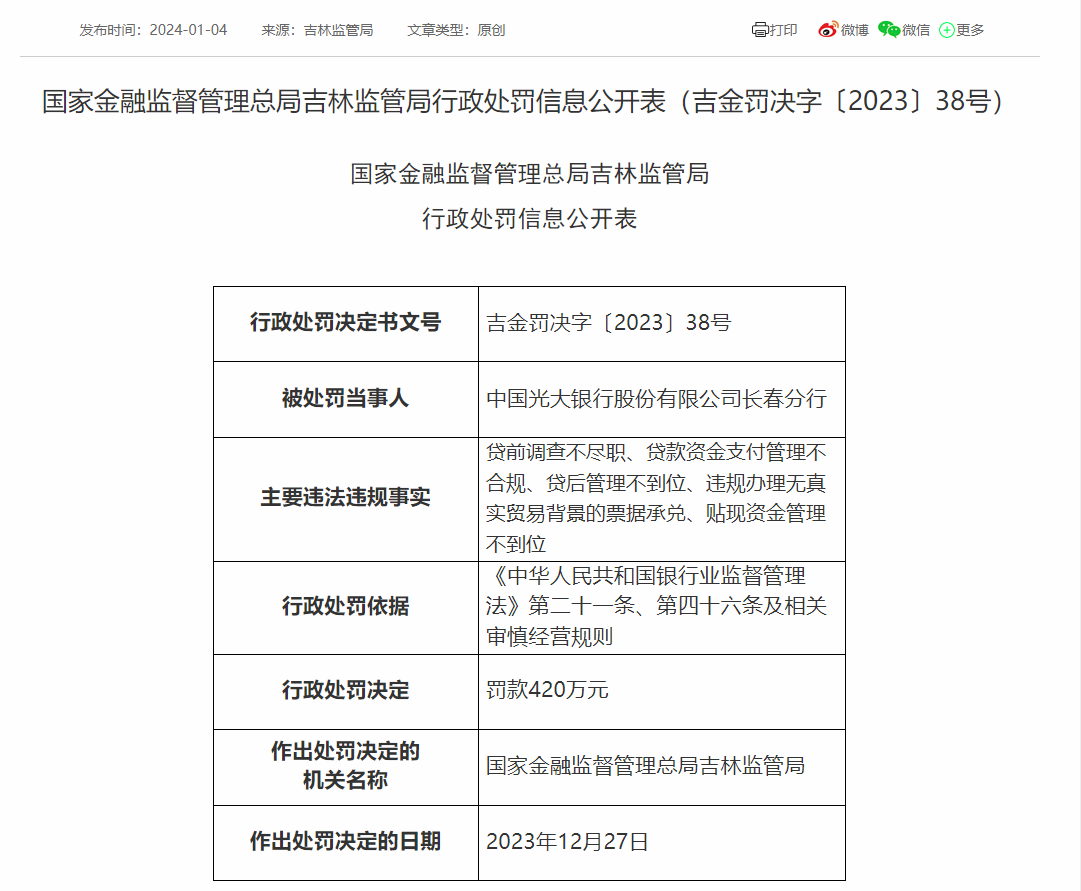Click the 行政处罚依据 header cell
1081x891 pixels.
(346, 608)
